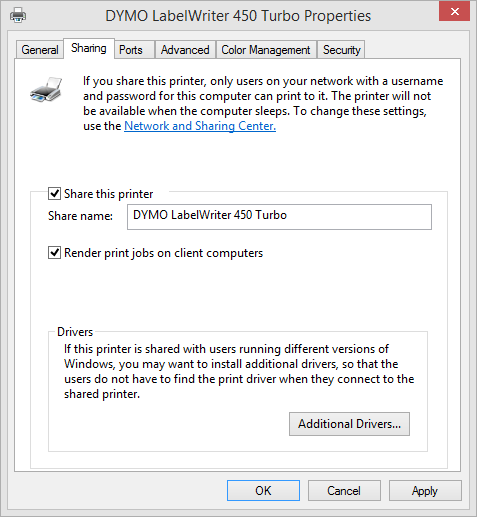Viewport: 477px width, 517px height.
Task: Switch to the General tab
Action: 40,50
